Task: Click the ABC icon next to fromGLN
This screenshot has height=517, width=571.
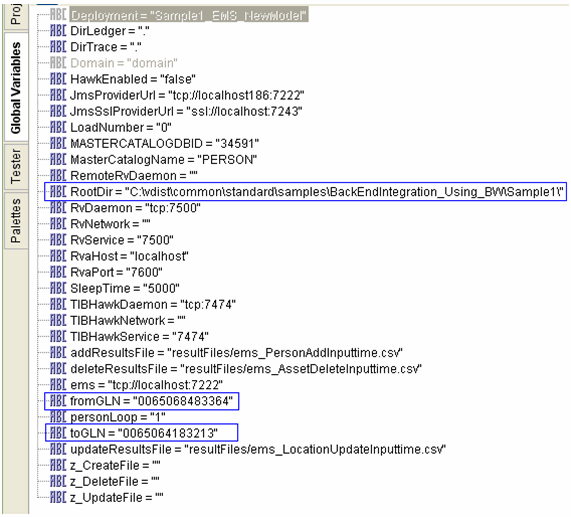Action: click(58, 401)
